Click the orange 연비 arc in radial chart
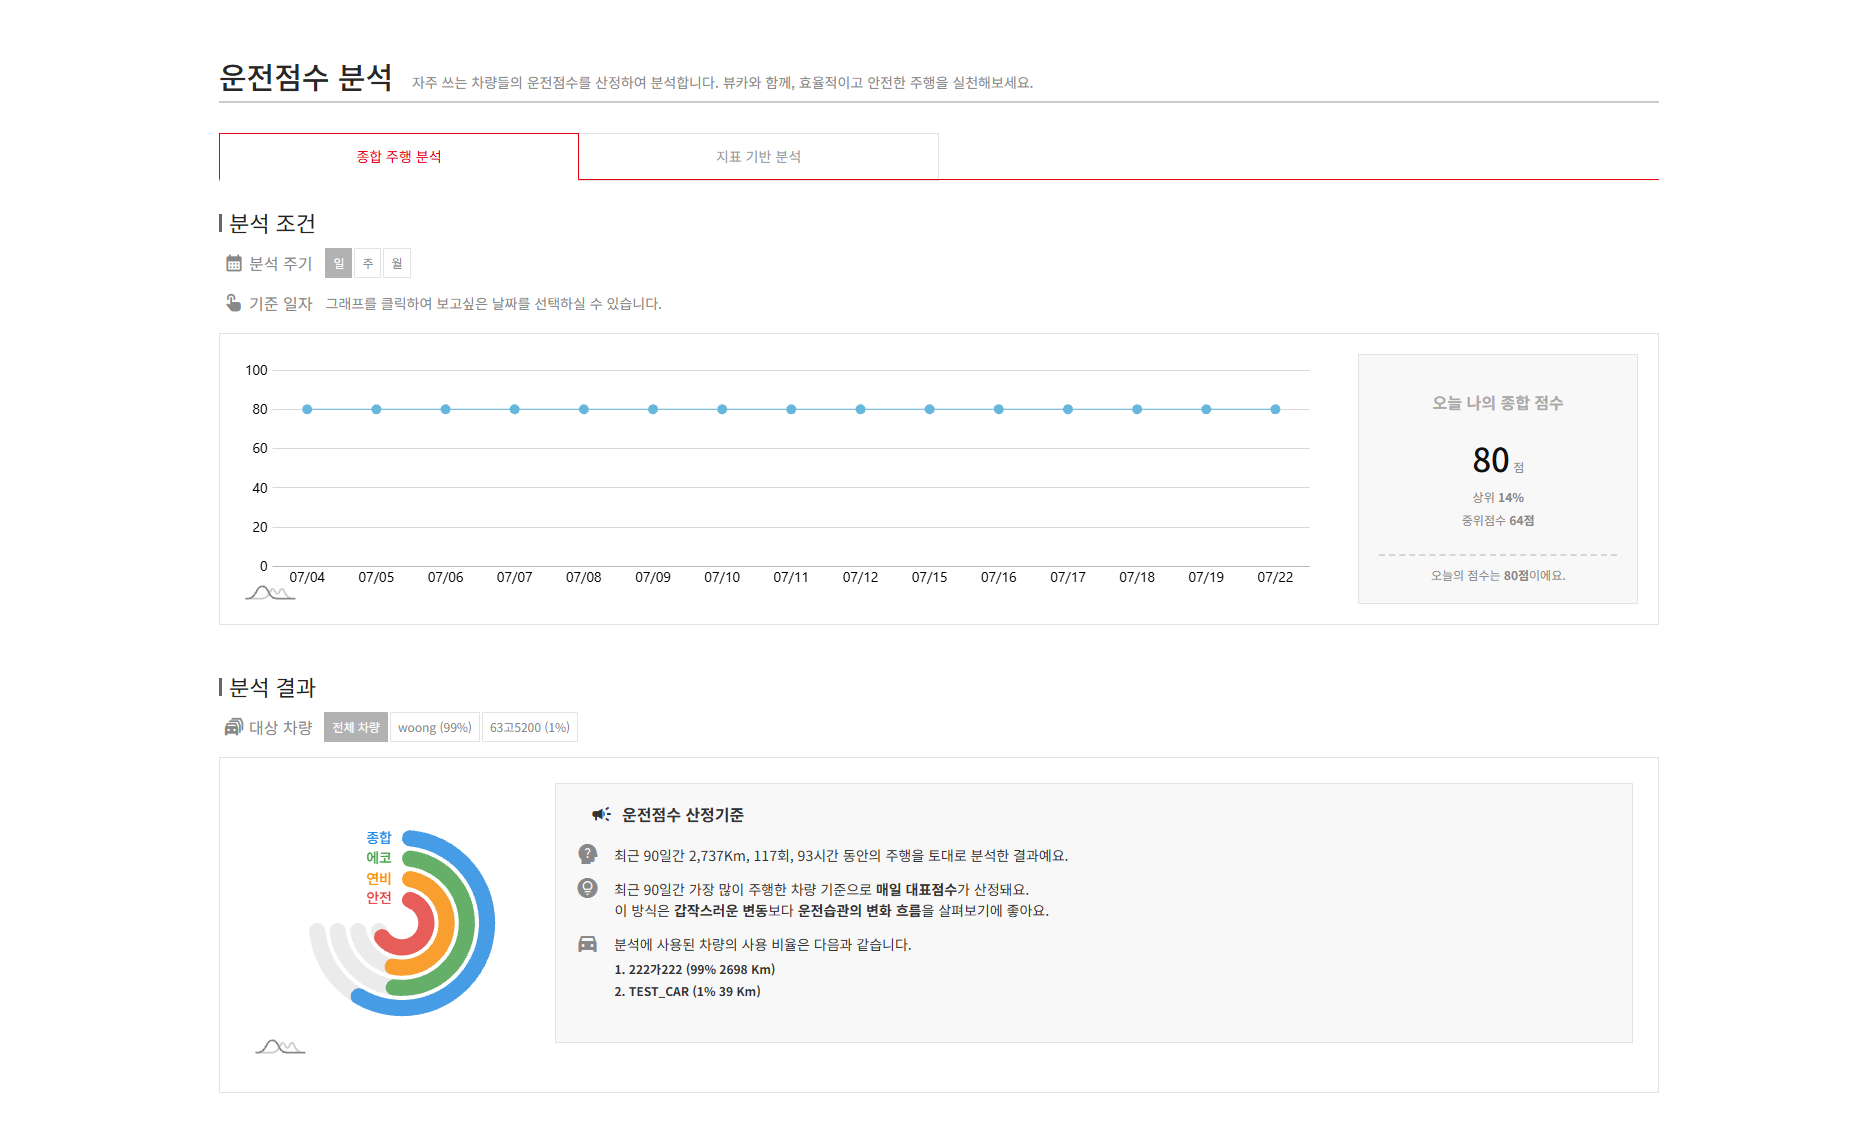Screen dimensions: 1876x1134 (x=448, y=924)
